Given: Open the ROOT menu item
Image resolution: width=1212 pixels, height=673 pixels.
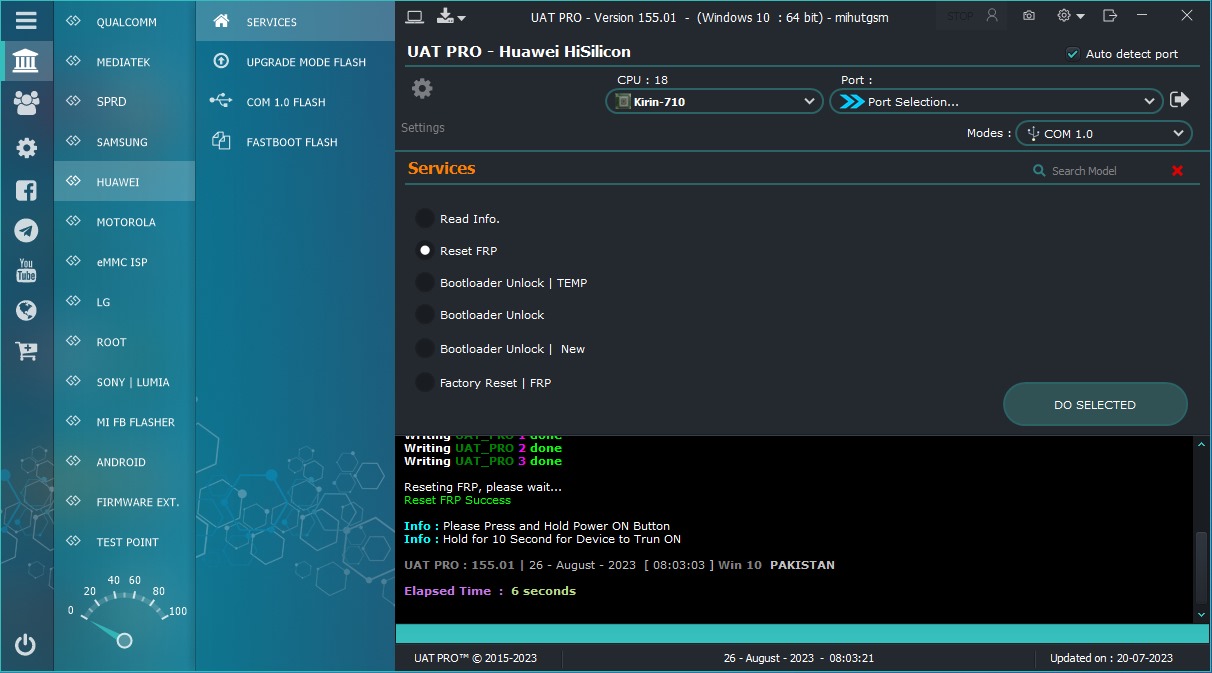Looking at the screenshot, I should [x=125, y=341].
